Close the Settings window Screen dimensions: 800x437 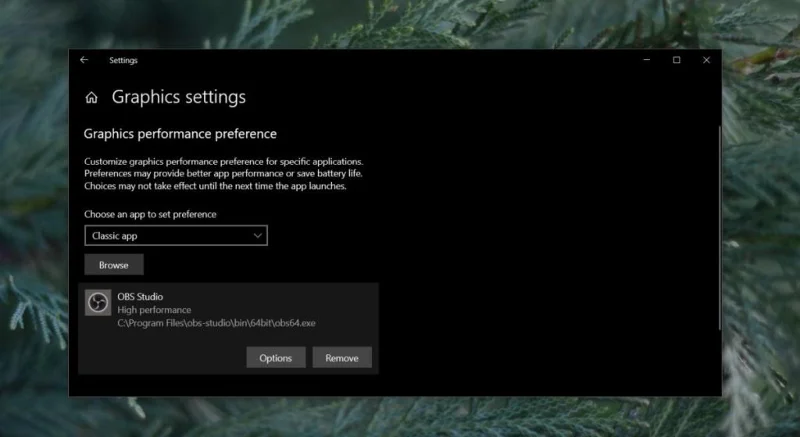pyautogui.click(x=706, y=60)
